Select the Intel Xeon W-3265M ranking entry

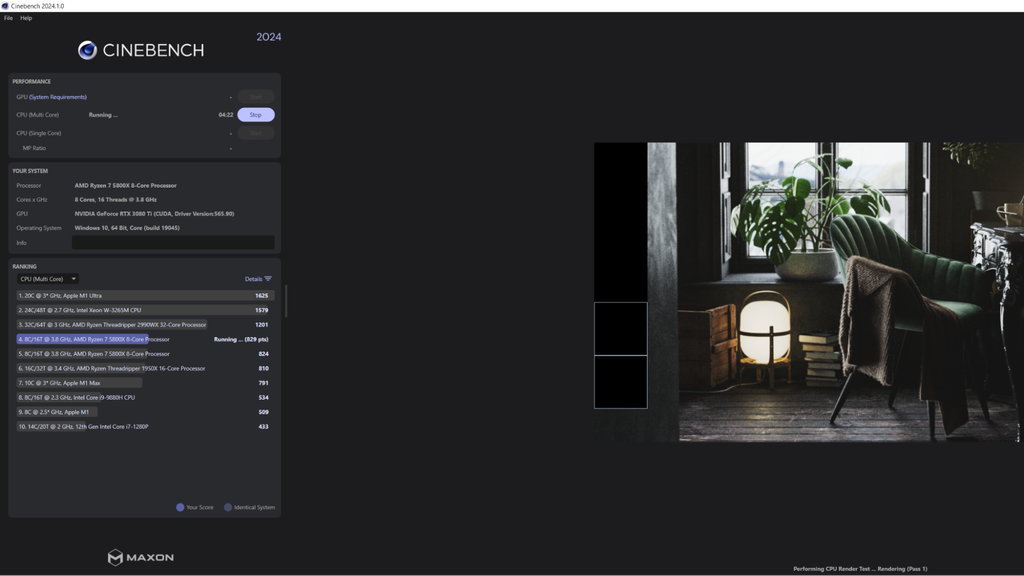[143, 310]
